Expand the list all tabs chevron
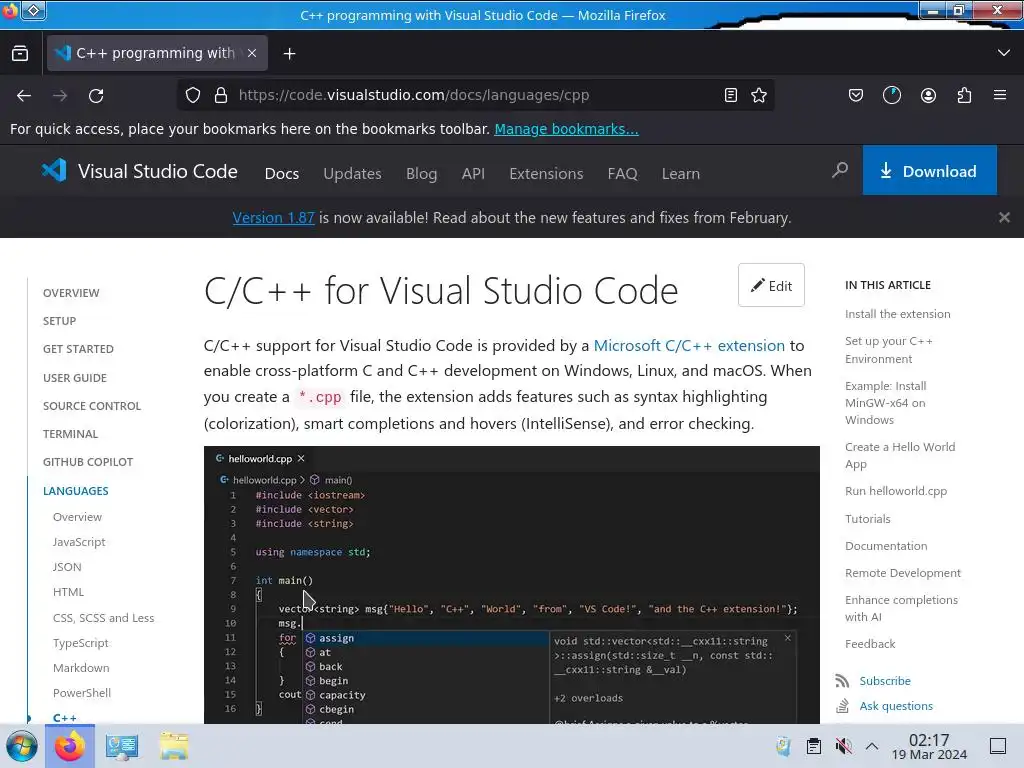The width and height of the screenshot is (1024, 768). coord(1004,53)
